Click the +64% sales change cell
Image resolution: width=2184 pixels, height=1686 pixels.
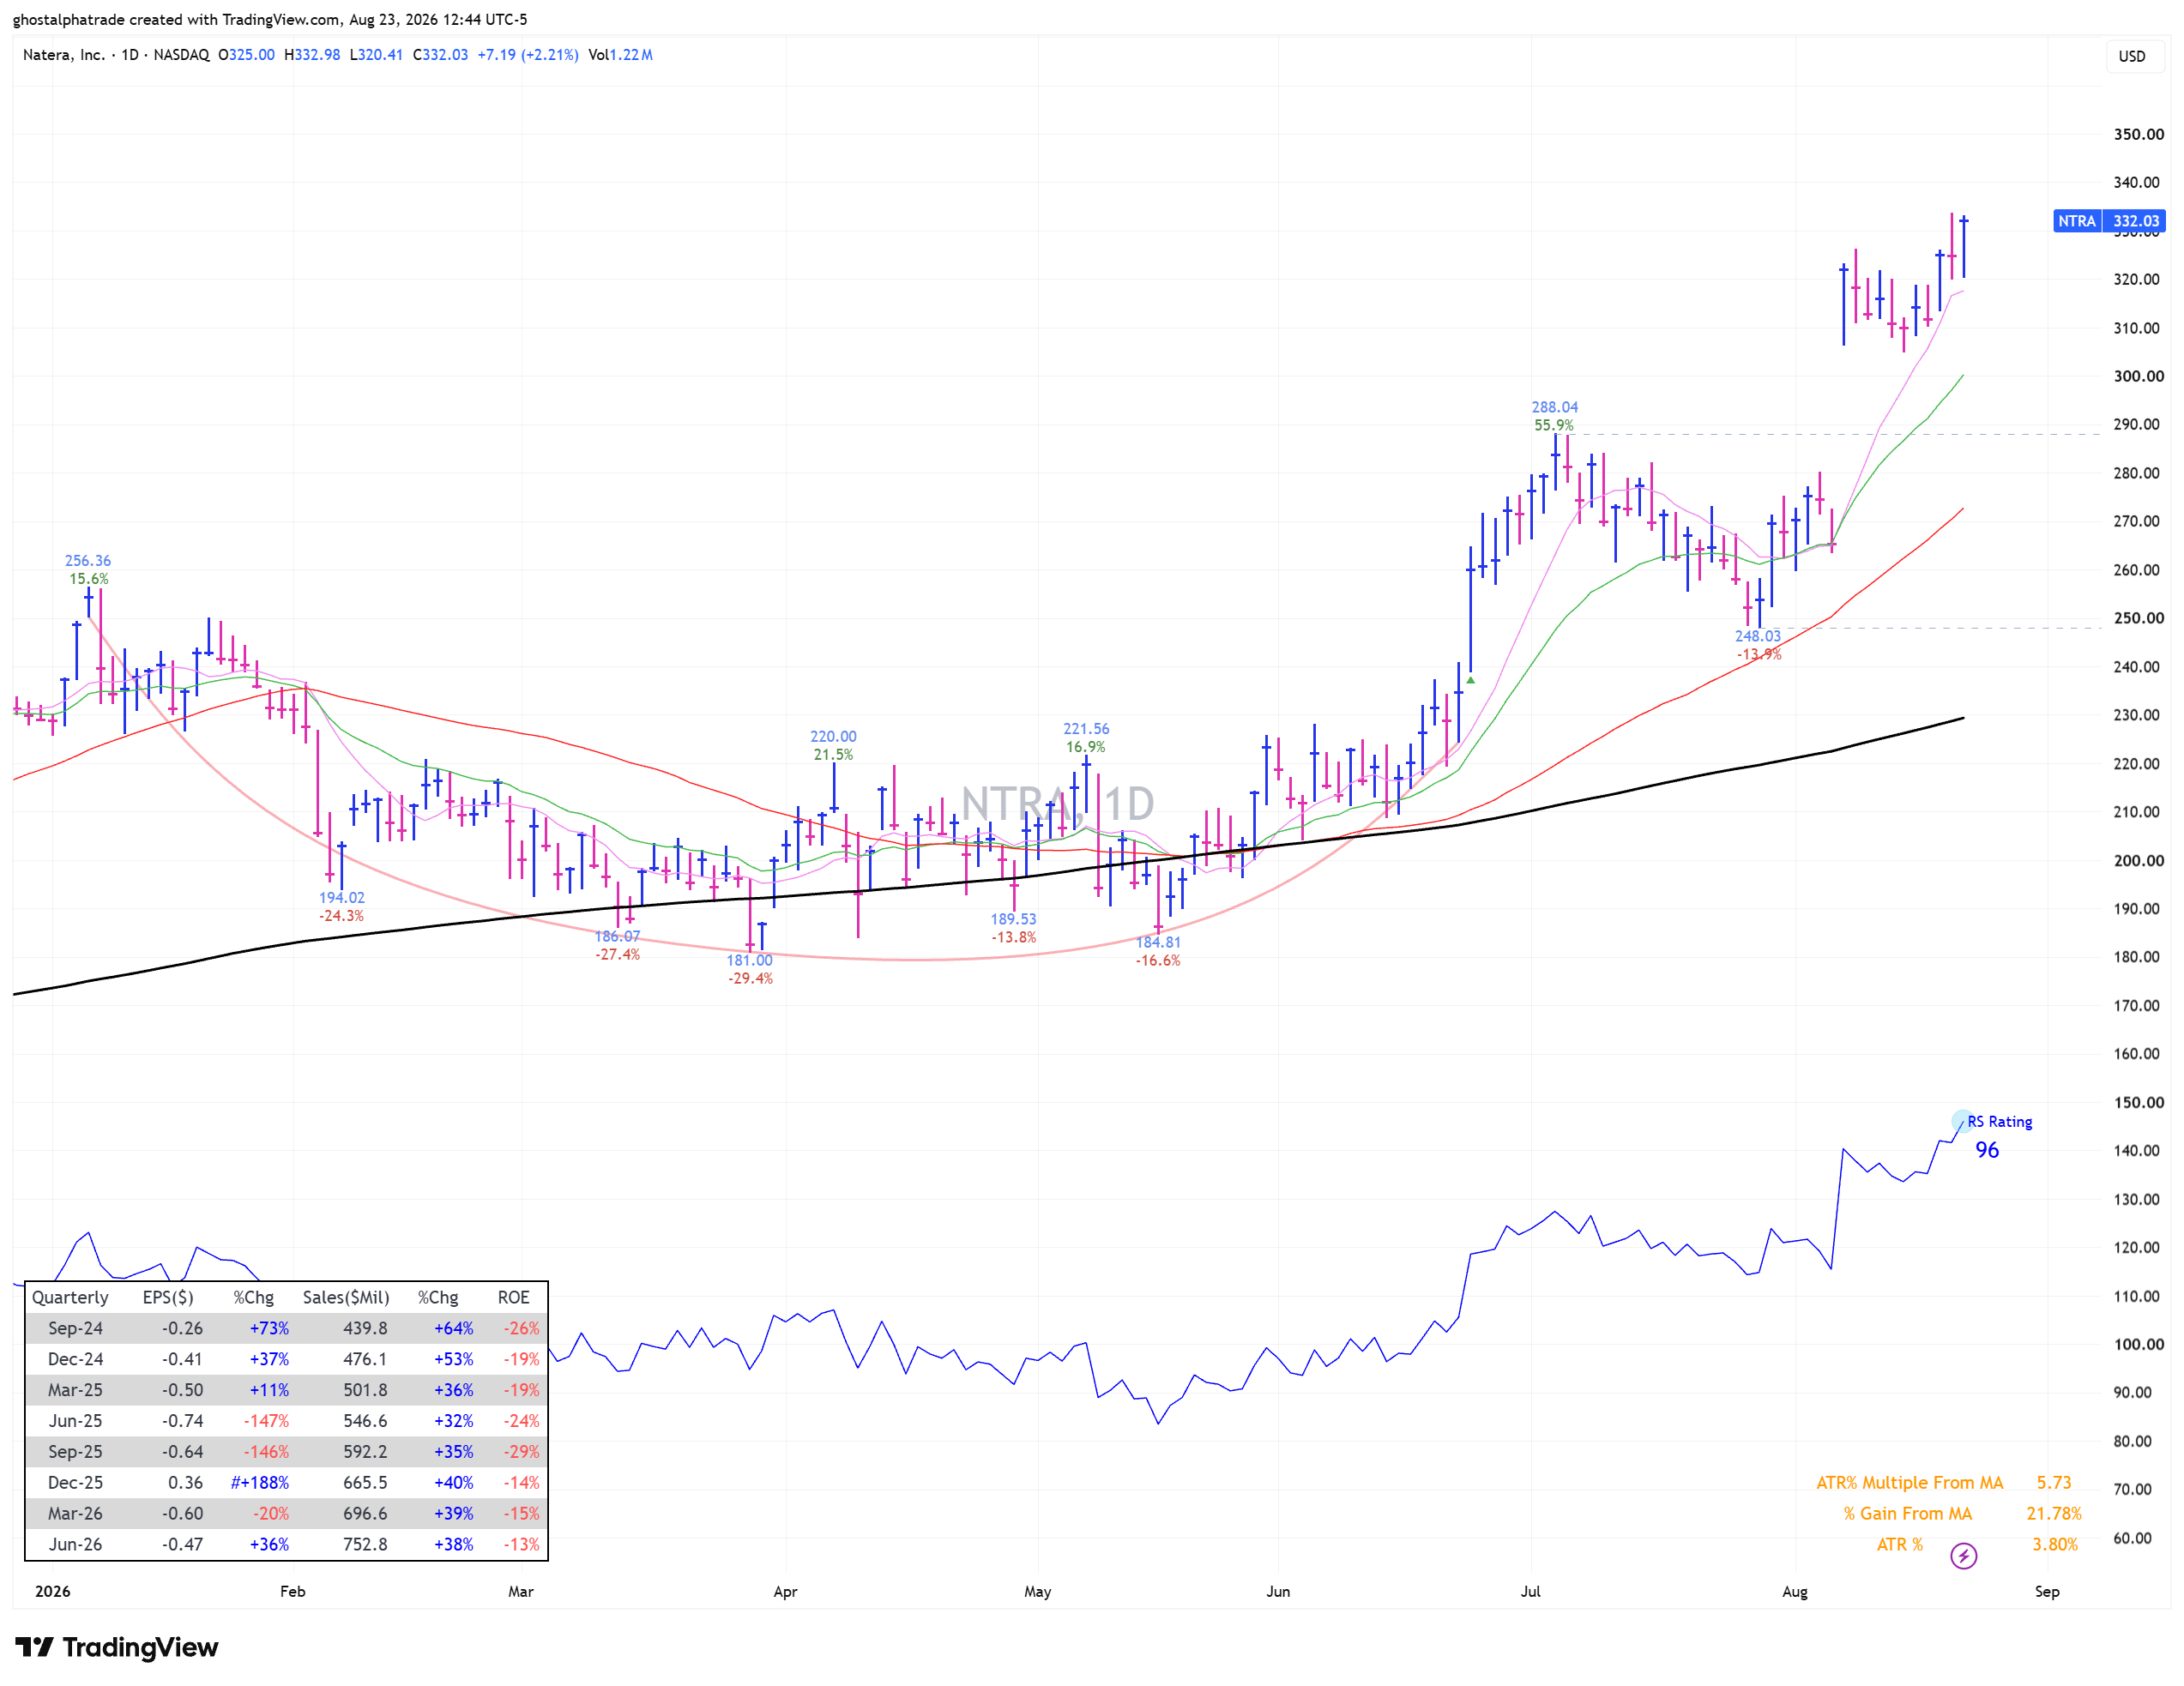(454, 1329)
